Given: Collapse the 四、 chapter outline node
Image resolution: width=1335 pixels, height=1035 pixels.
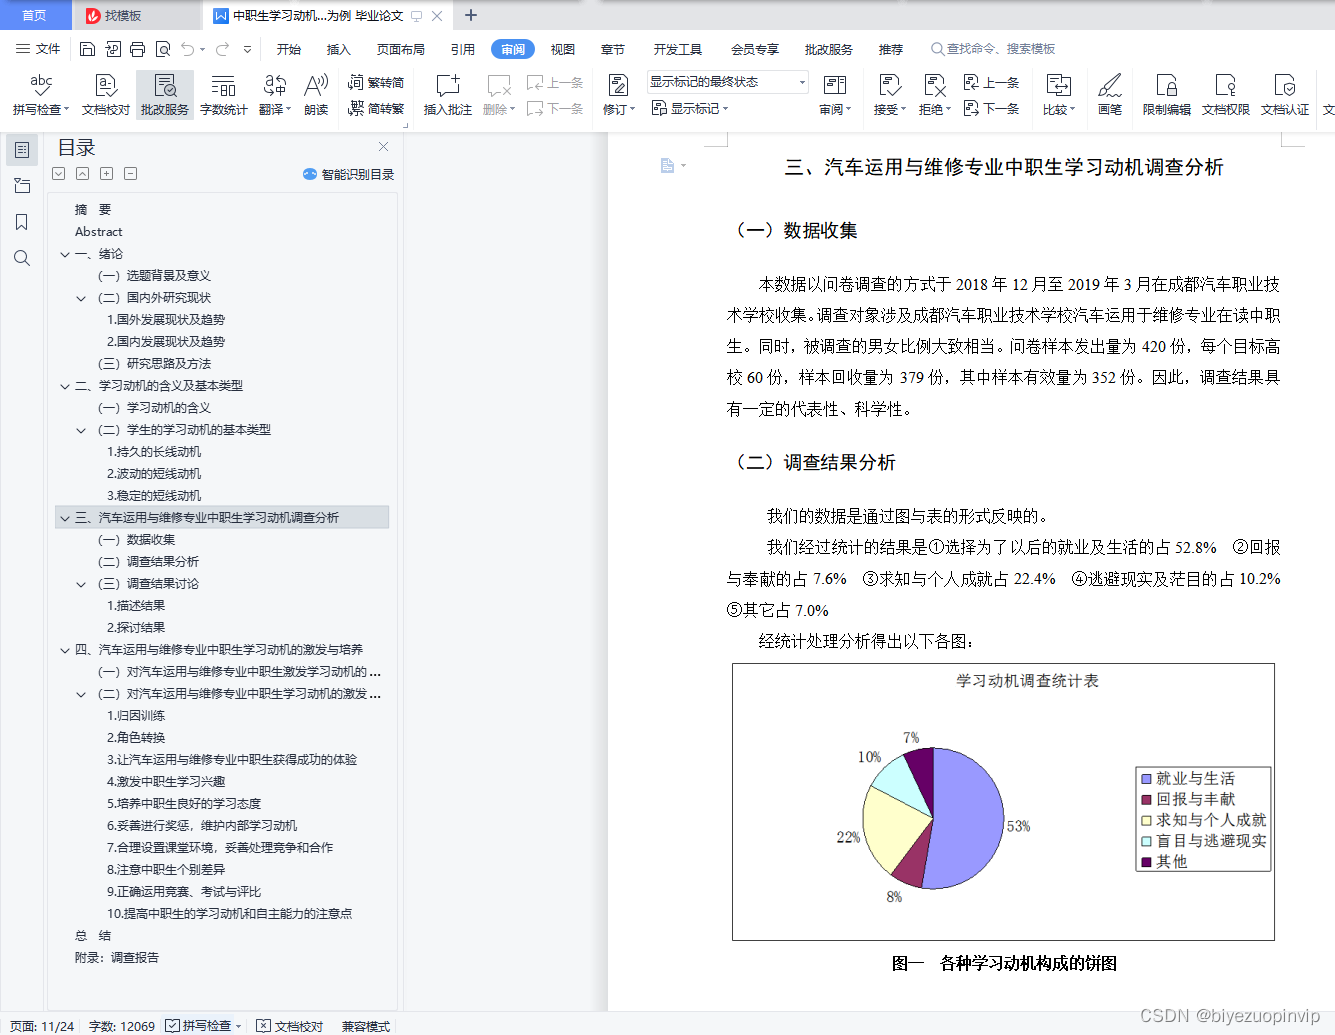Looking at the screenshot, I should 65,650.
